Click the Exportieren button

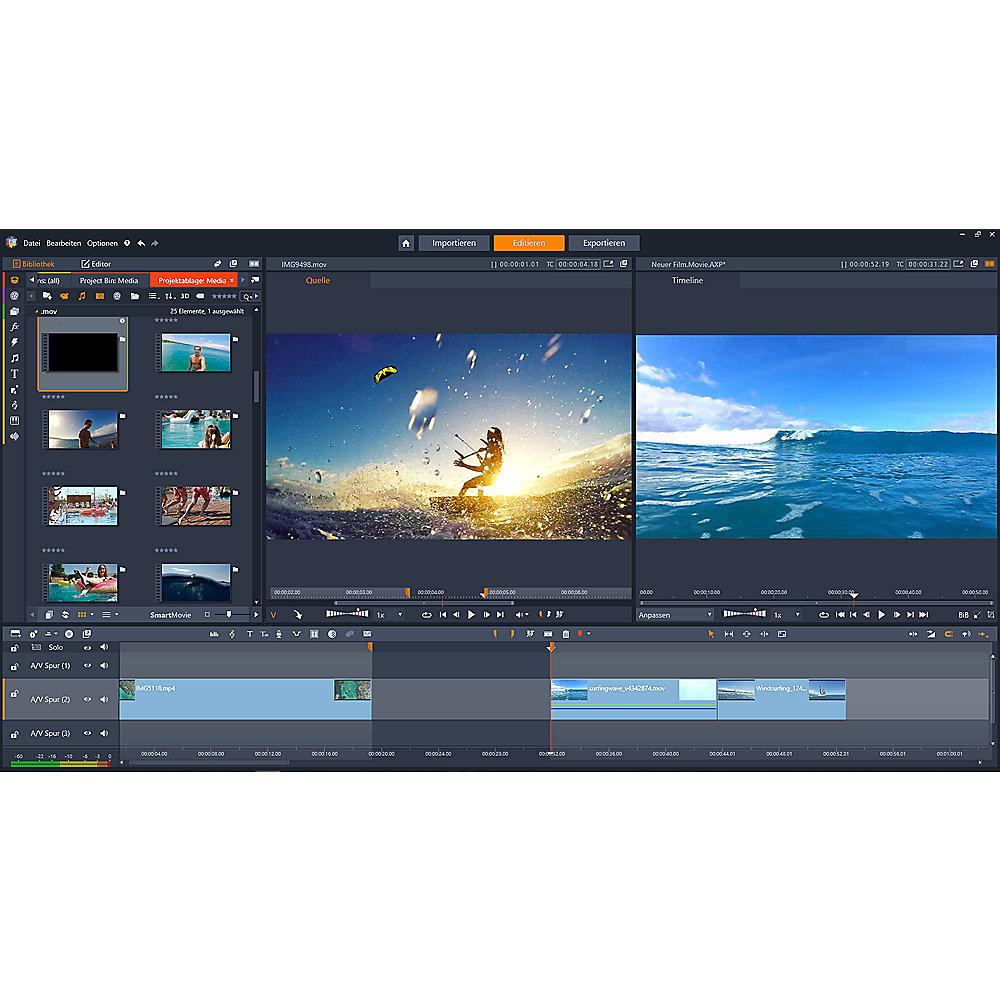[604, 243]
